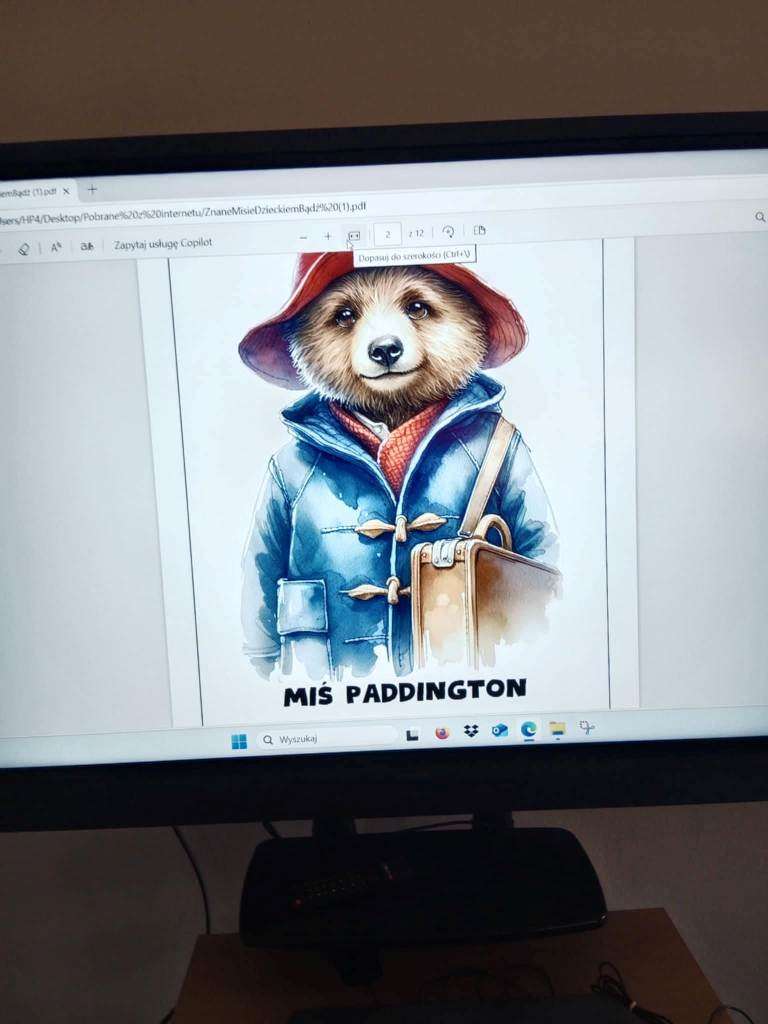This screenshot has height=1024, width=768.
Task: Open File Explorer from the taskbar
Action: click(x=557, y=728)
